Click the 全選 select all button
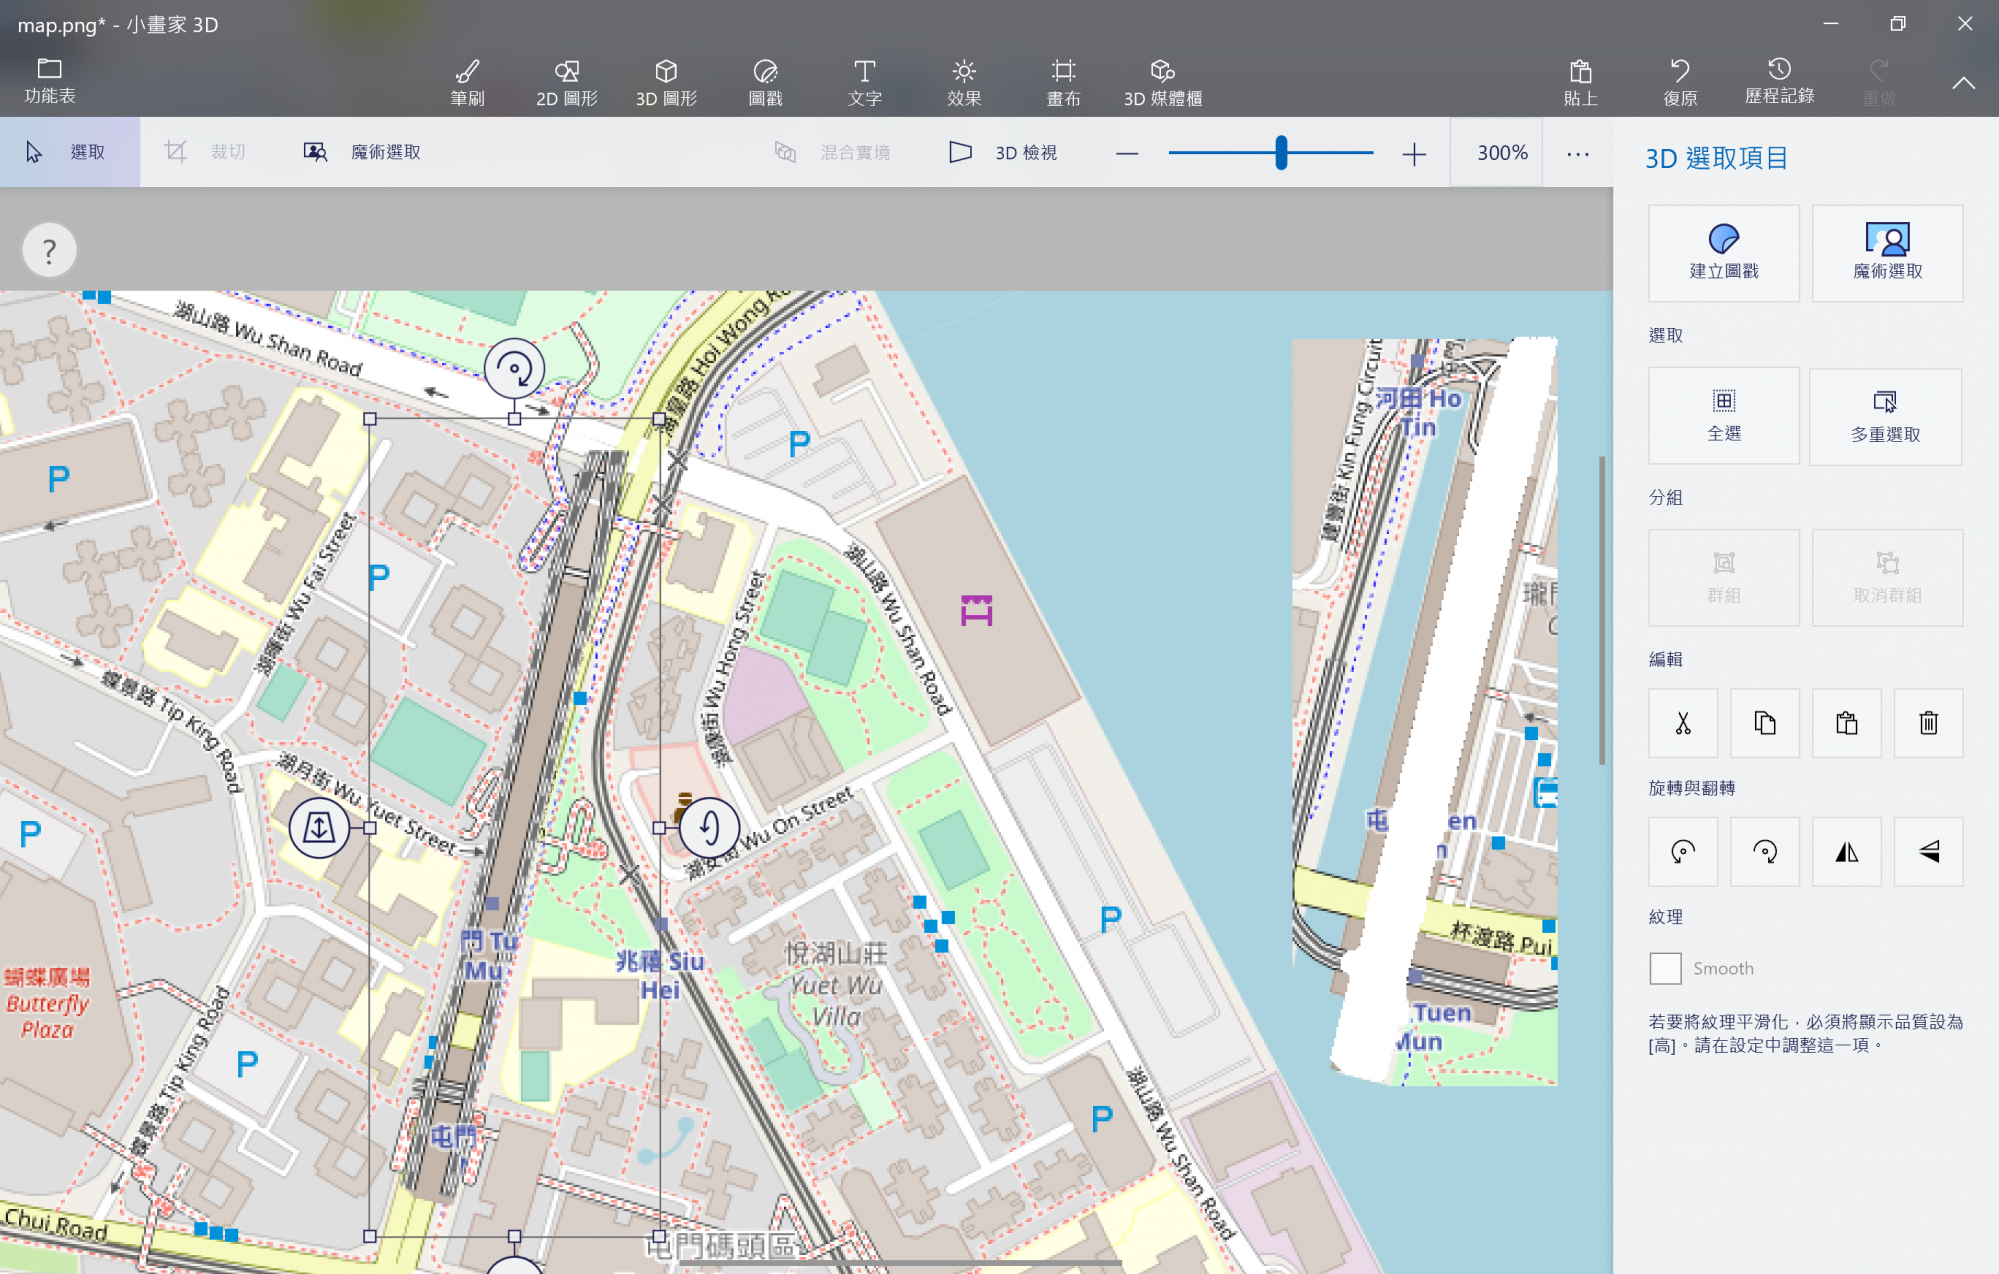This screenshot has width=1999, height=1274. click(x=1723, y=415)
